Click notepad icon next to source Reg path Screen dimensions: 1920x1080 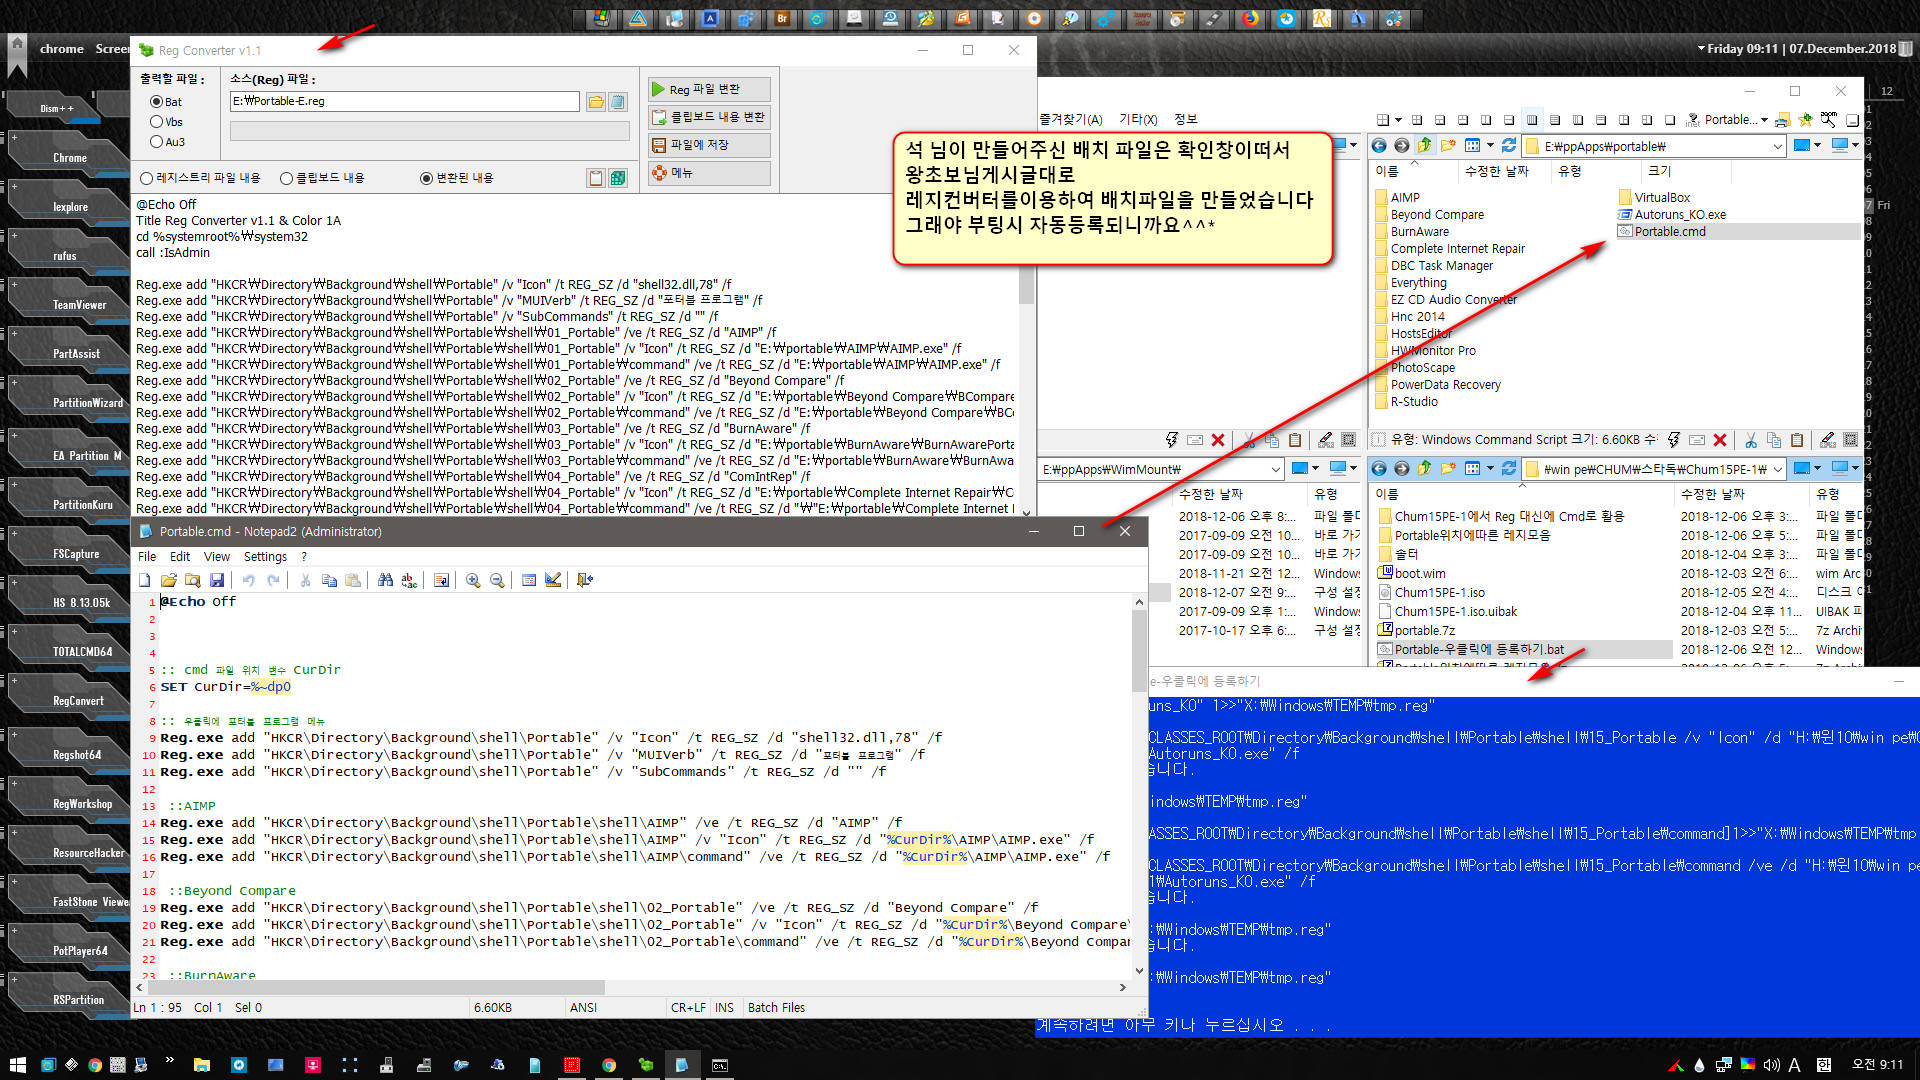(x=618, y=102)
